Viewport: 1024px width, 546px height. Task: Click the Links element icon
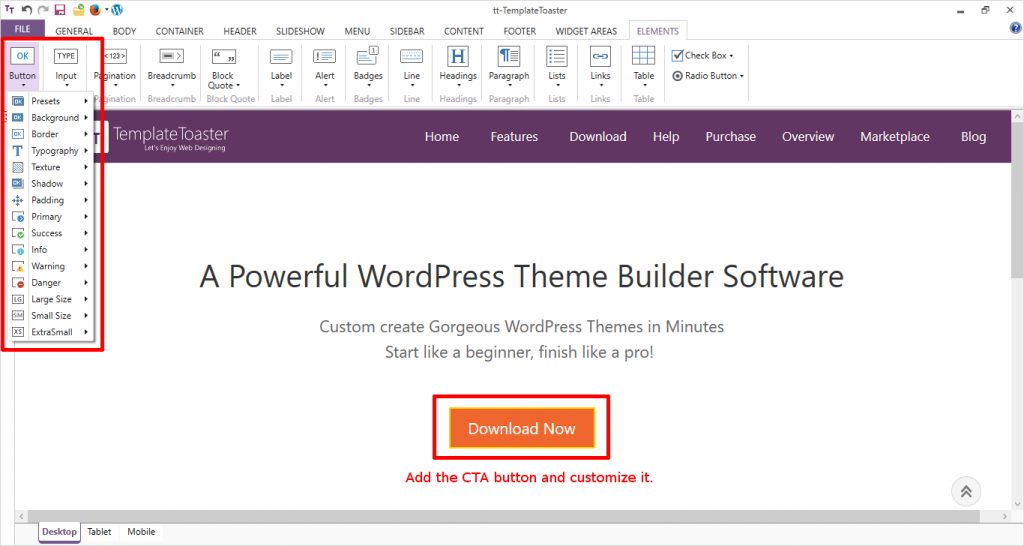(x=600, y=56)
